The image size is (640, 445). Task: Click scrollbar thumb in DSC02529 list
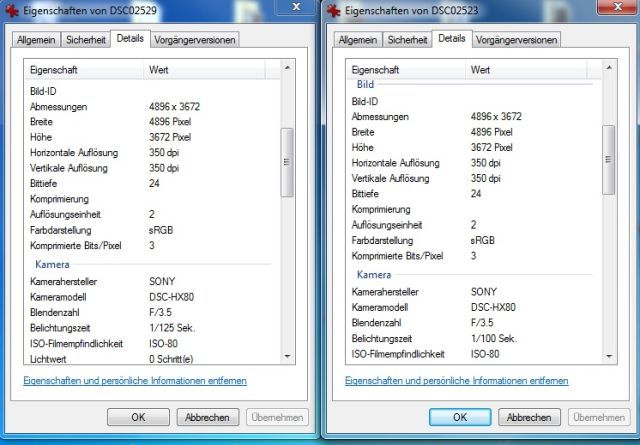pyautogui.click(x=287, y=162)
